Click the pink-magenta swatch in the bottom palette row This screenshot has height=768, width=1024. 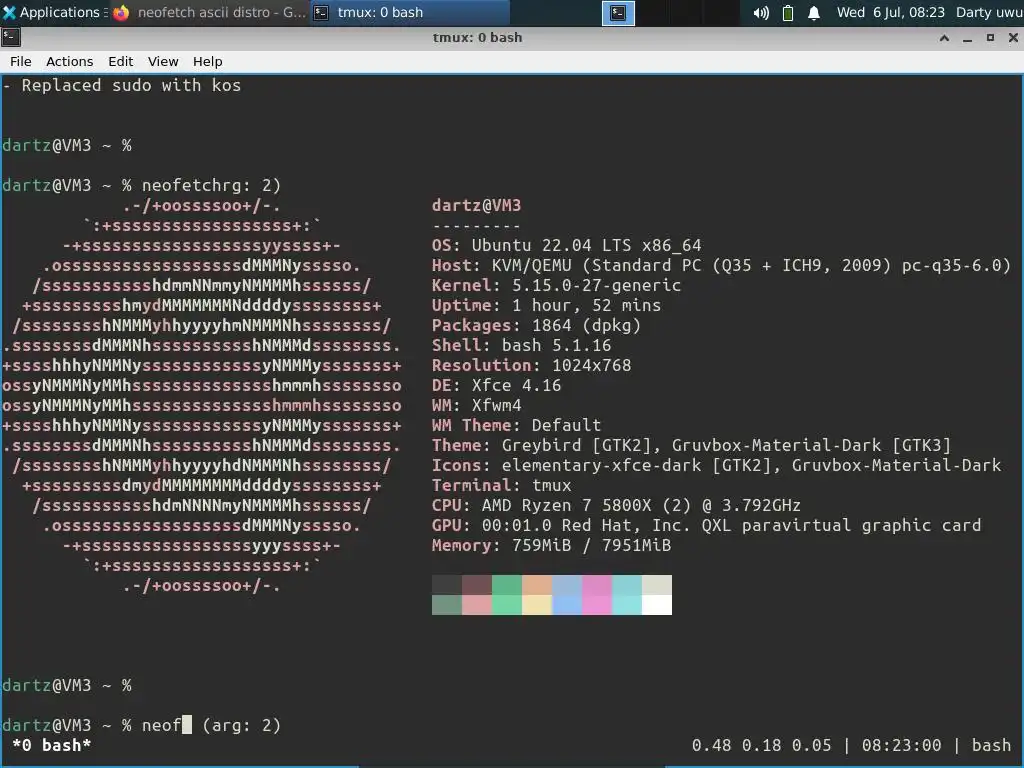(597, 605)
